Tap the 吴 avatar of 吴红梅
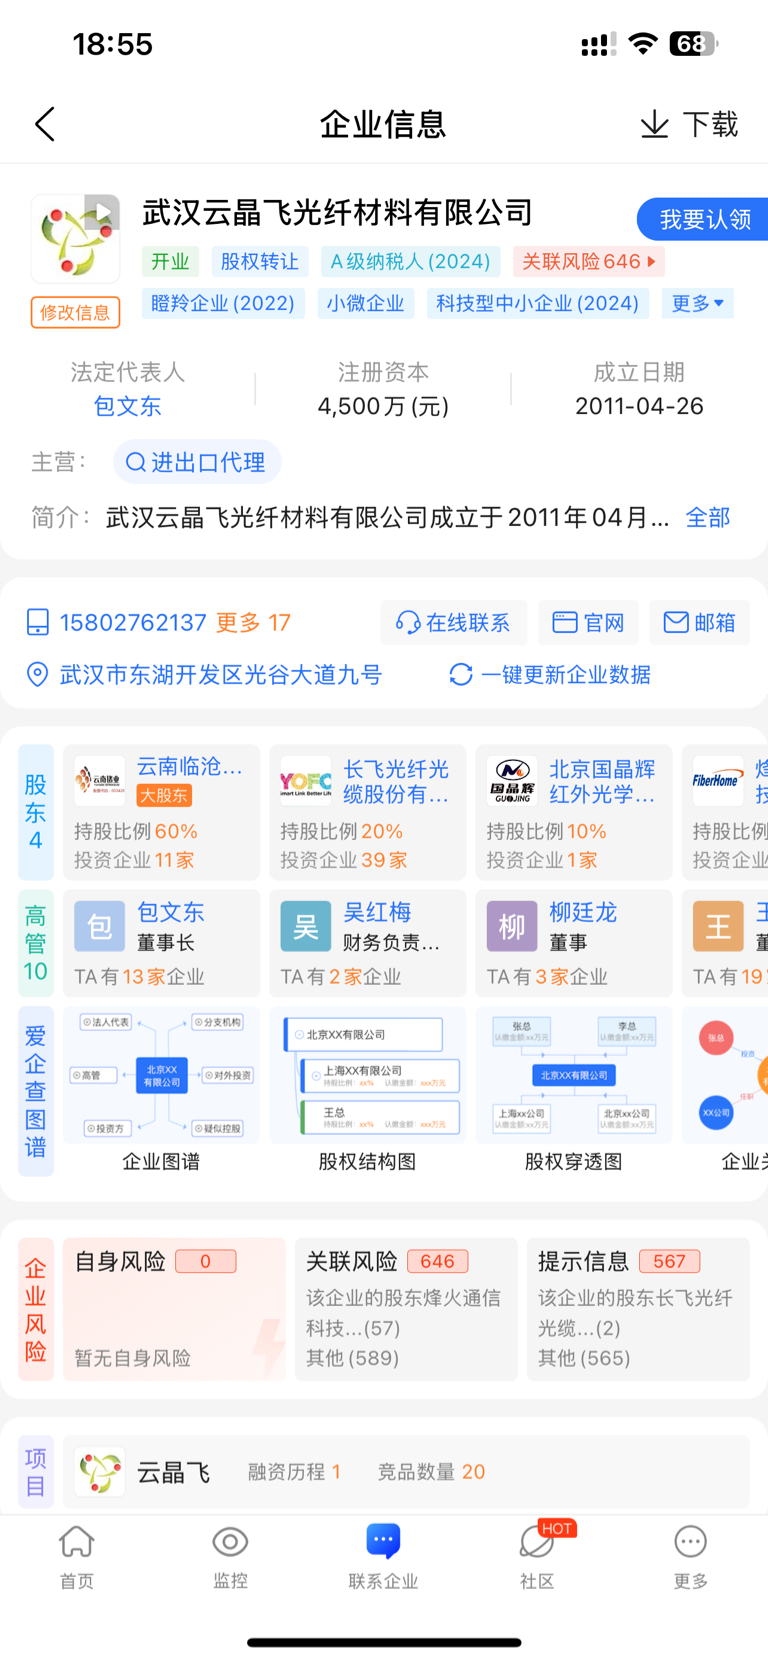768x1662 pixels. pyautogui.click(x=306, y=926)
